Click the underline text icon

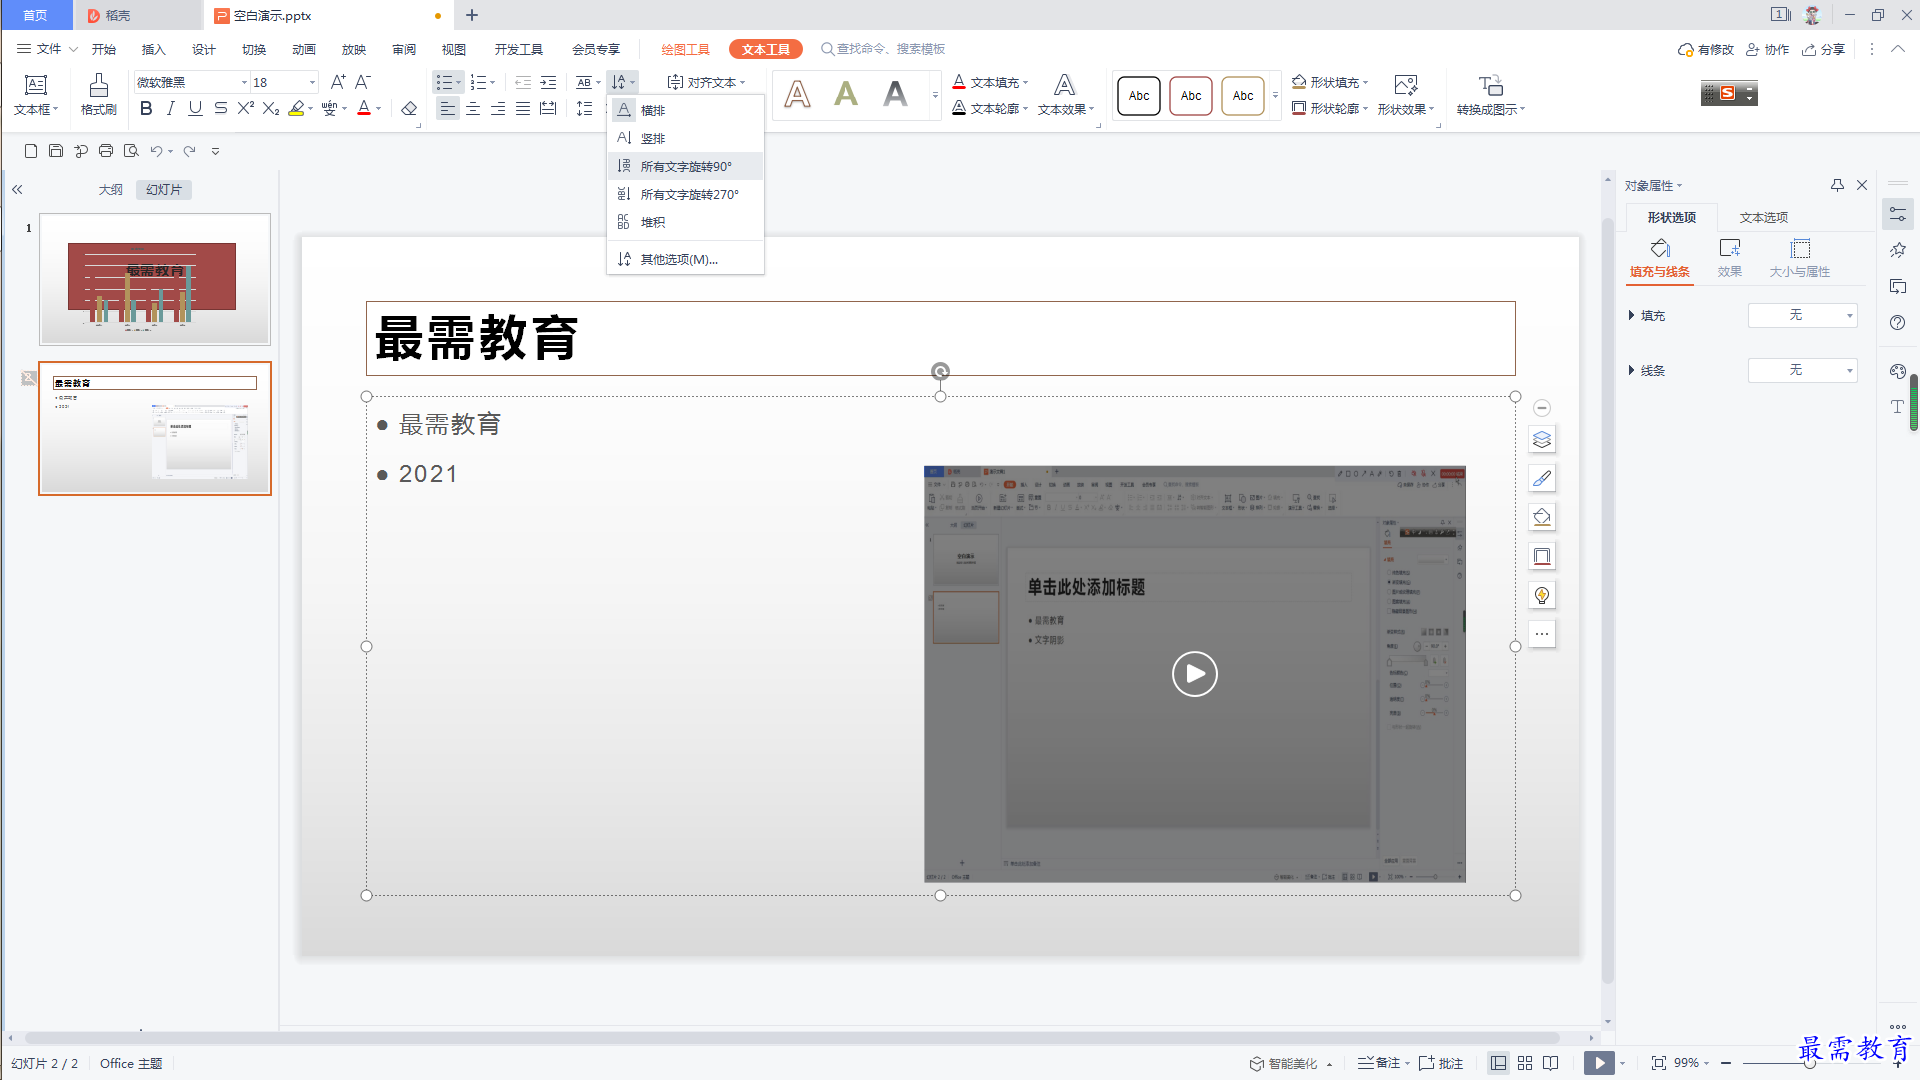(x=196, y=109)
